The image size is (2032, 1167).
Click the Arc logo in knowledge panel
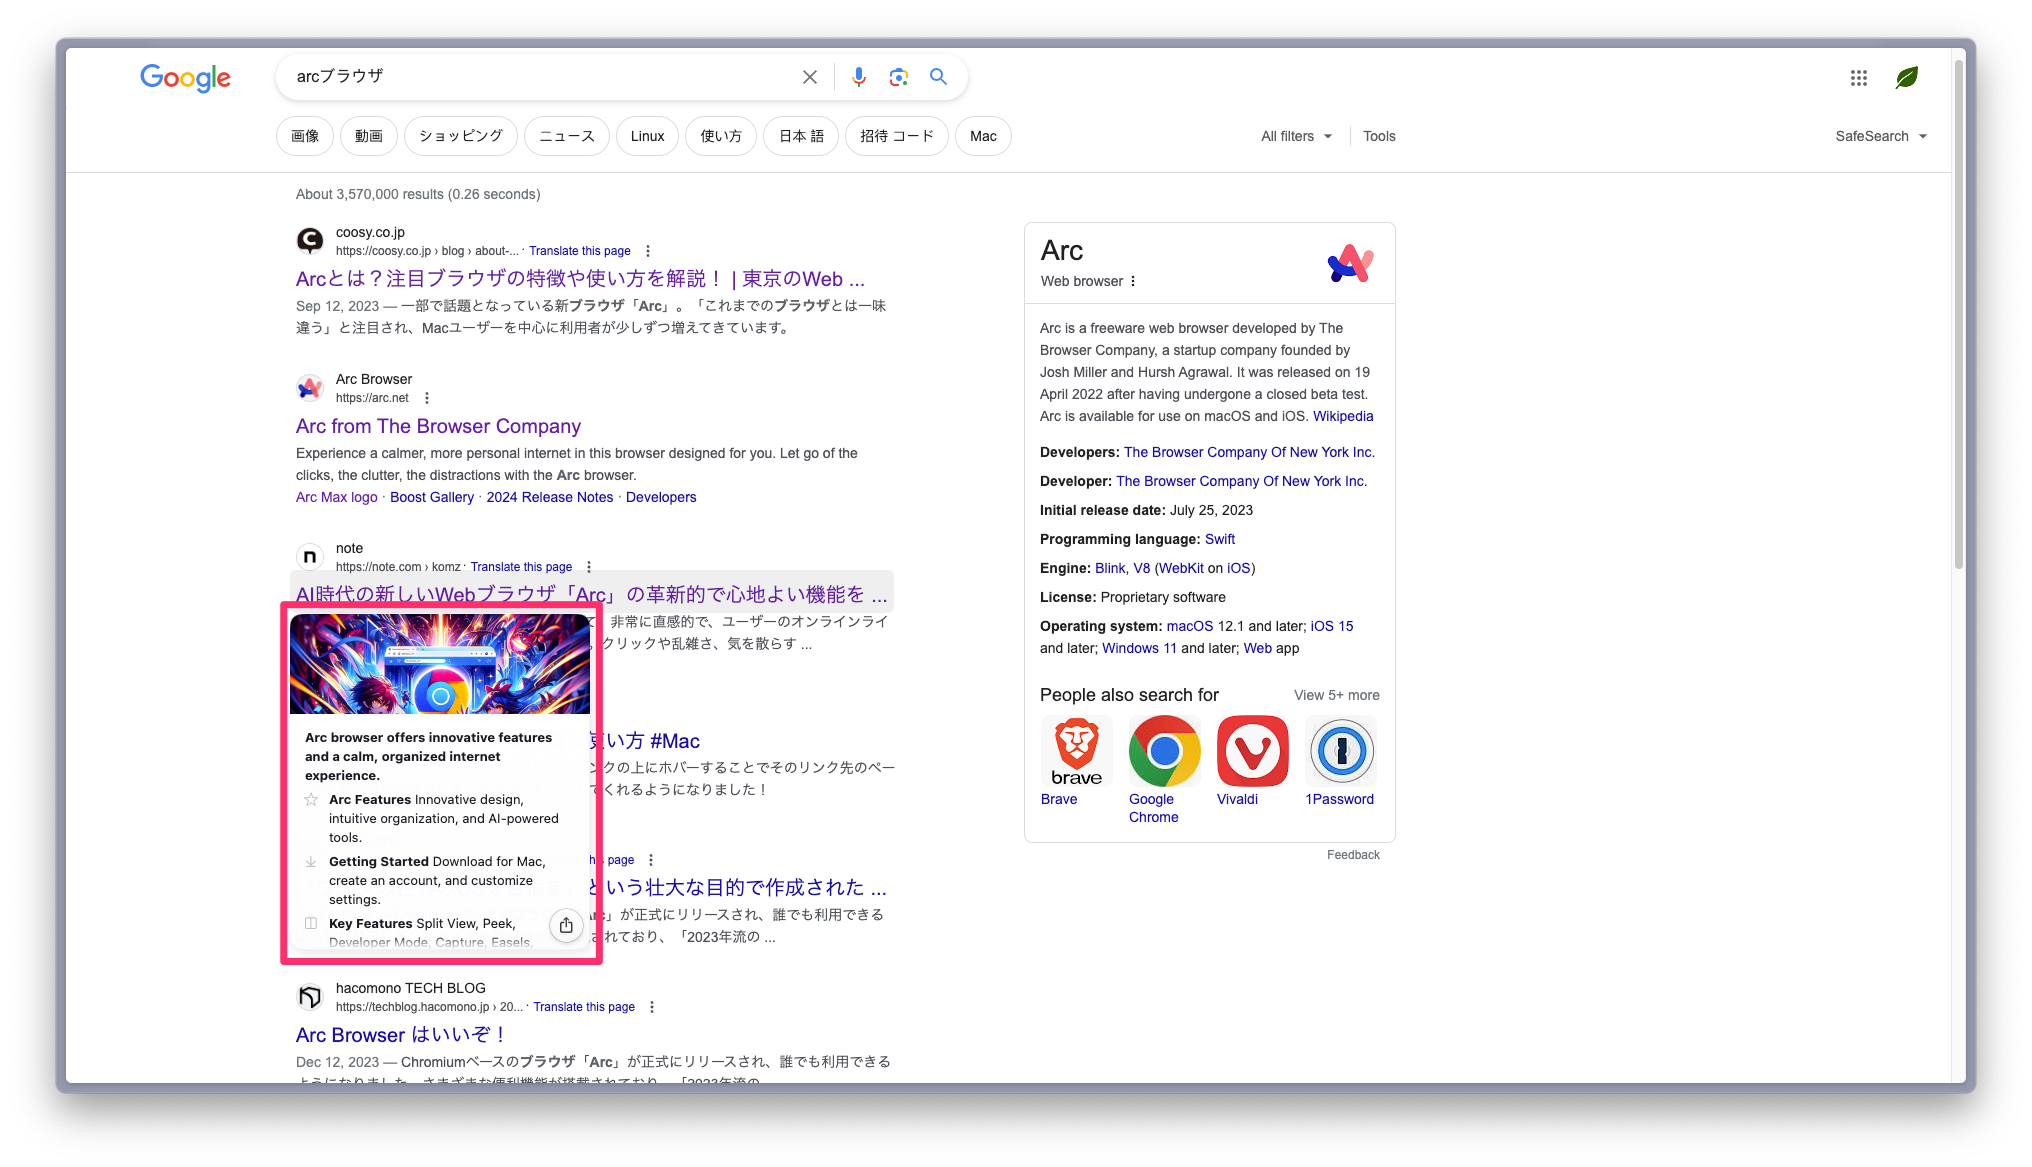coord(1351,263)
